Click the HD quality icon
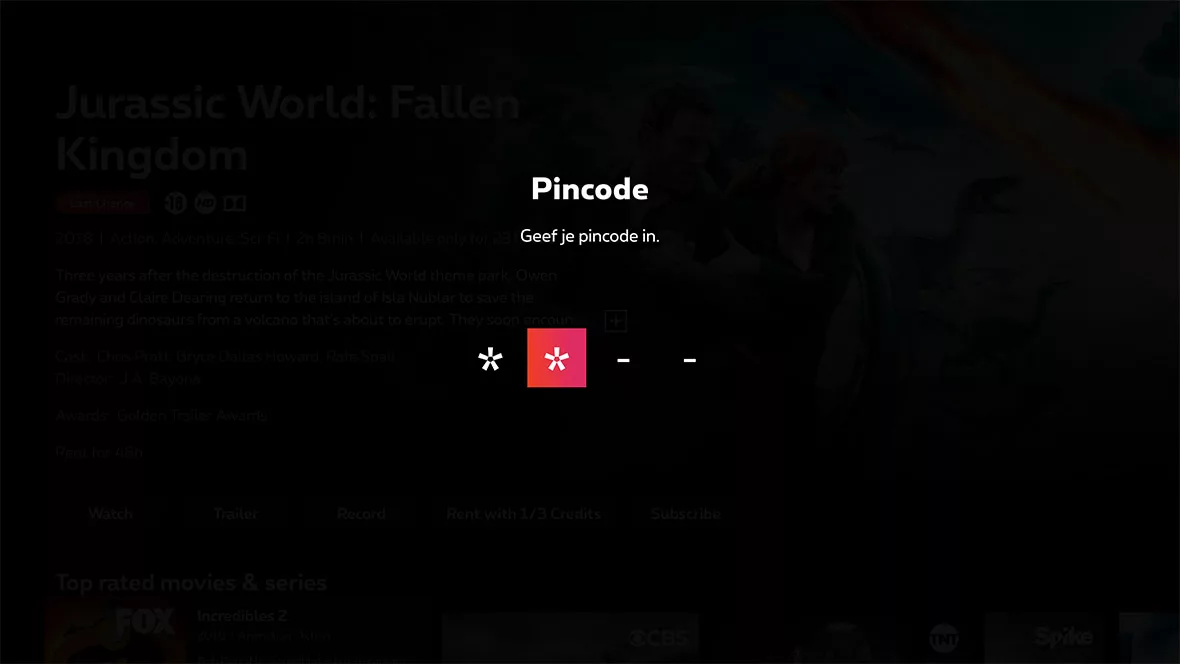This screenshot has width=1180, height=664. pyautogui.click(x=205, y=203)
